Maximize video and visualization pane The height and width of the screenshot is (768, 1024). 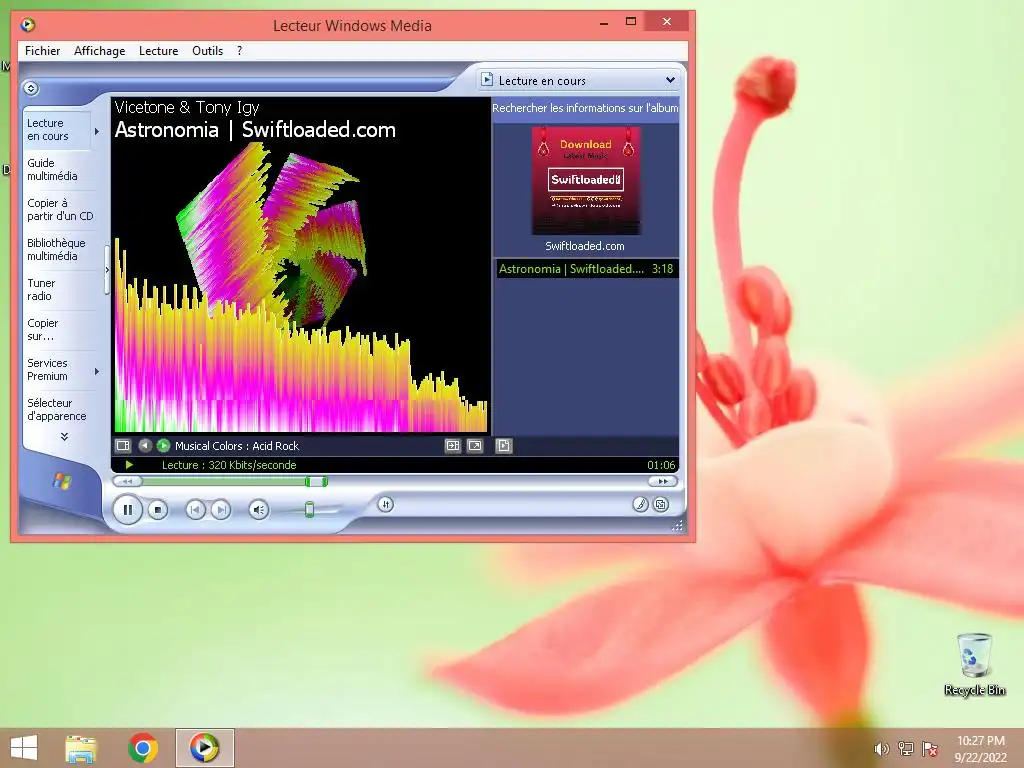(453, 445)
